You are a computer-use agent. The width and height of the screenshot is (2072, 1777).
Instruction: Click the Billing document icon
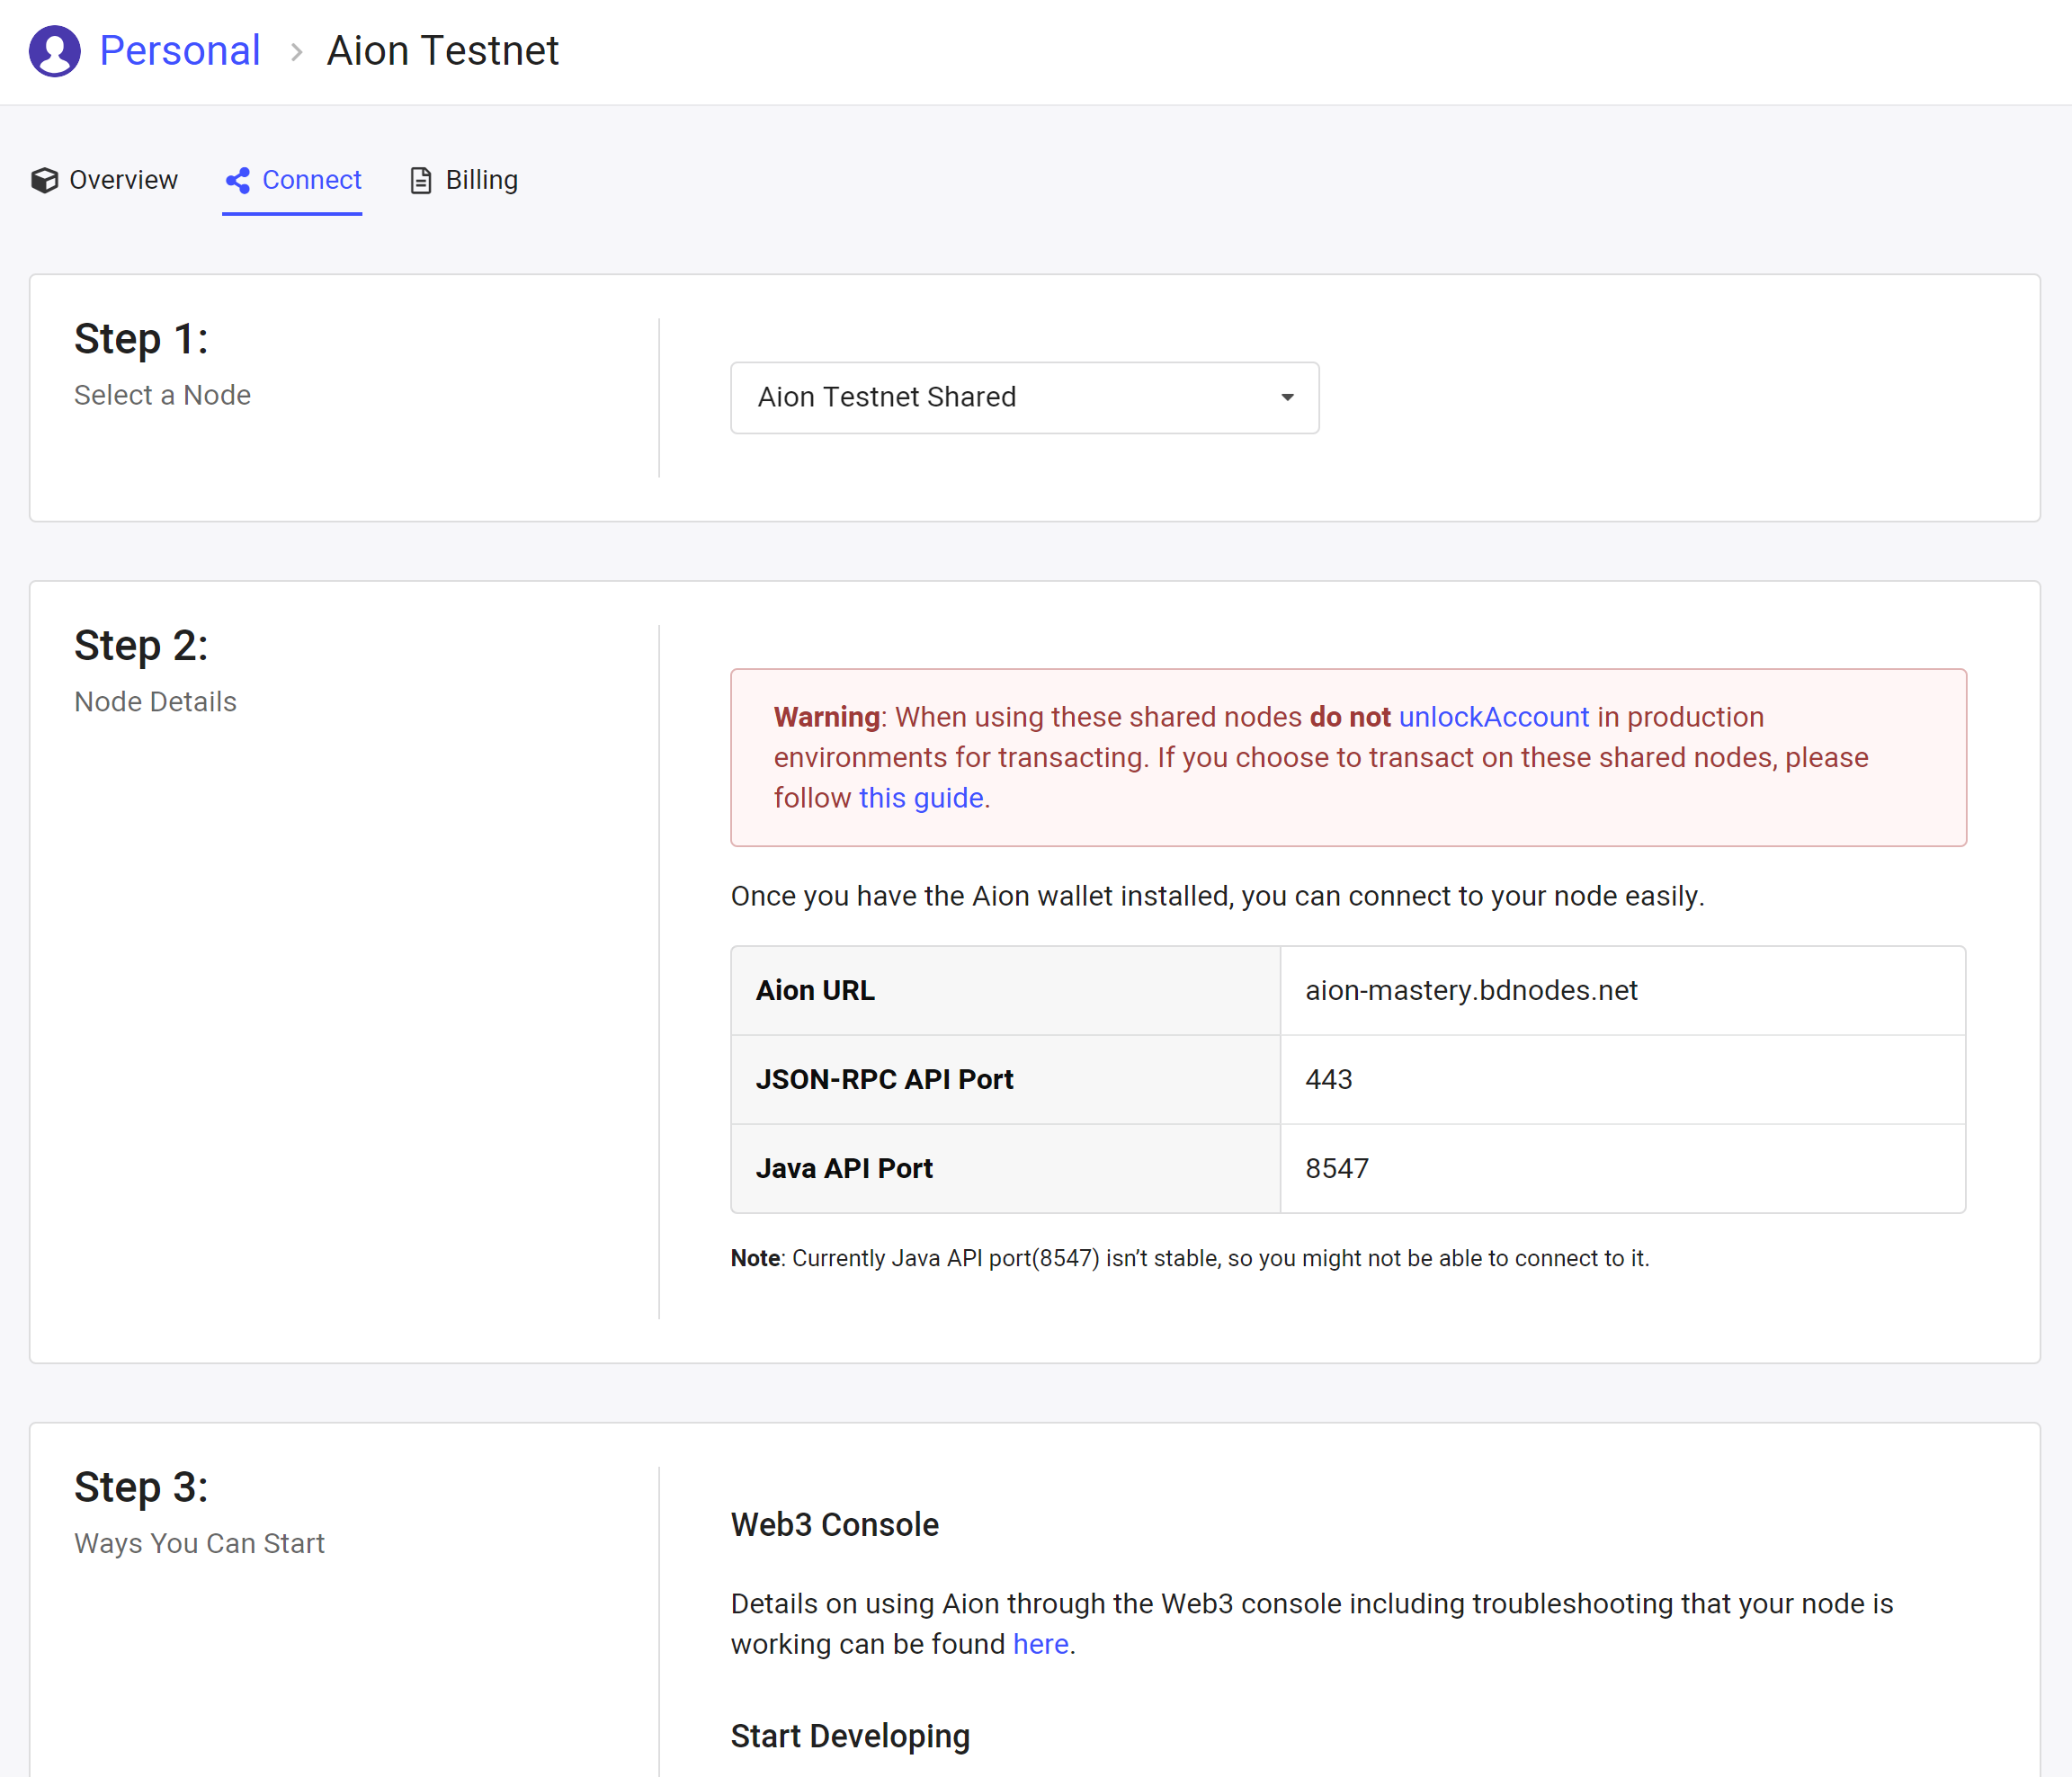[x=421, y=180]
